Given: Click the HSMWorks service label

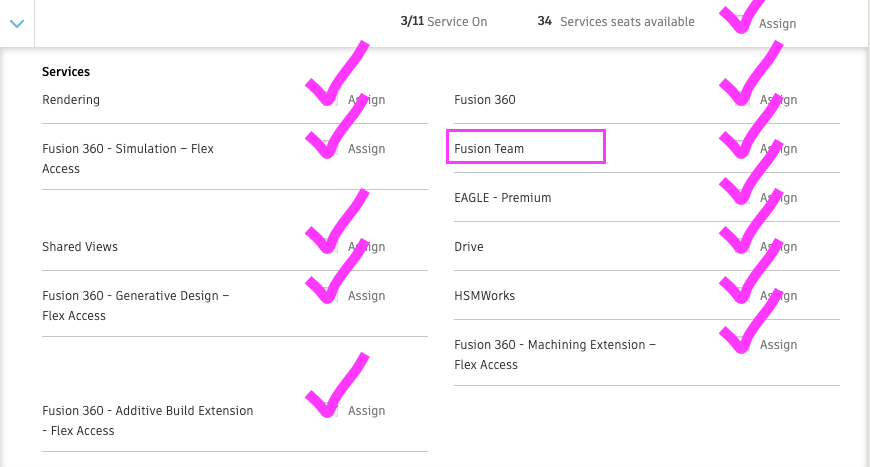Looking at the screenshot, I should 485,296.
